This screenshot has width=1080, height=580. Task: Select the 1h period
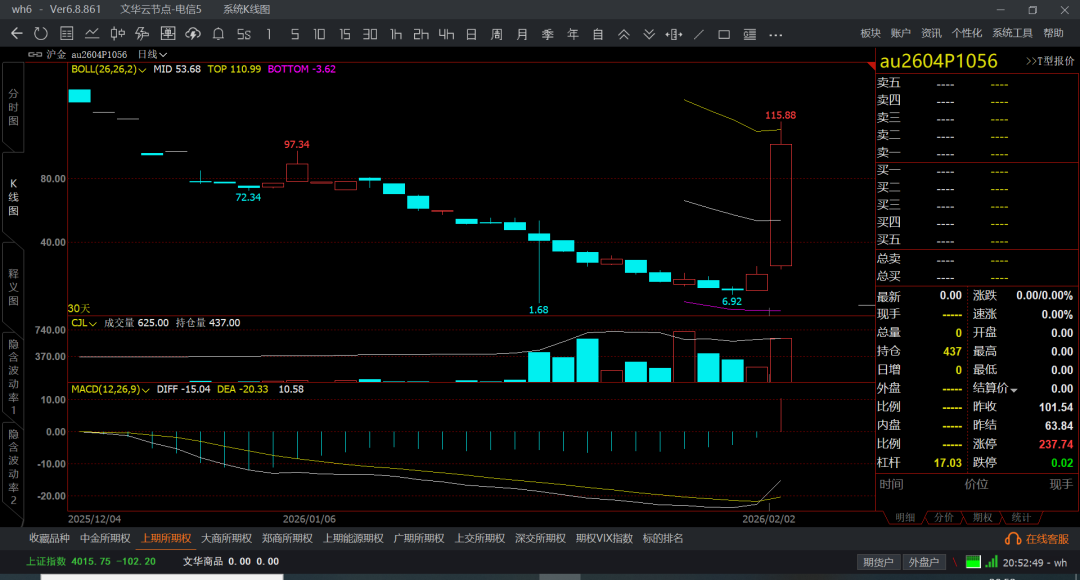(396, 34)
